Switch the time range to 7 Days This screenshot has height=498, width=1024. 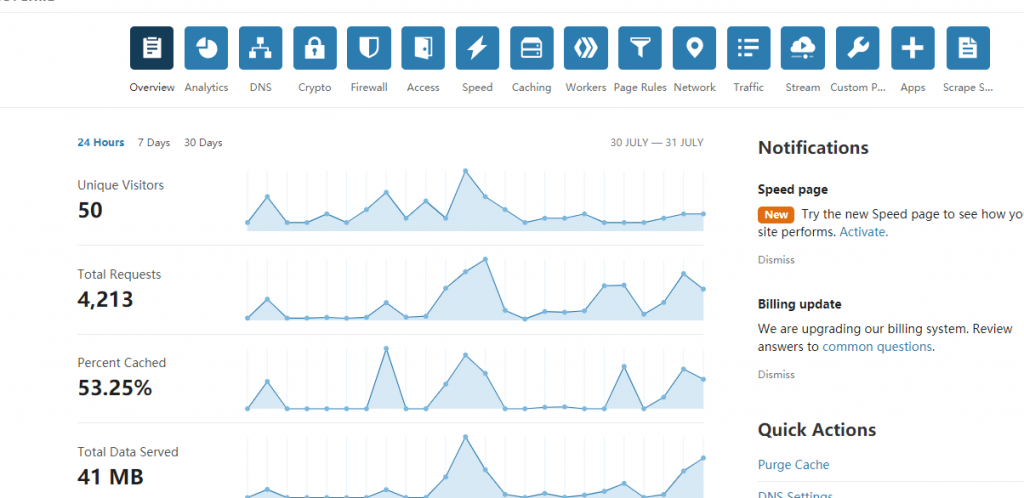154,143
